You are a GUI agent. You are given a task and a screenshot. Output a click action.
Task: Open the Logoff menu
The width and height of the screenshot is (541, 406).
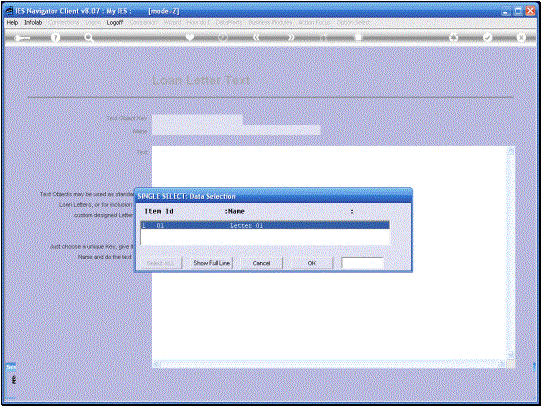point(115,22)
